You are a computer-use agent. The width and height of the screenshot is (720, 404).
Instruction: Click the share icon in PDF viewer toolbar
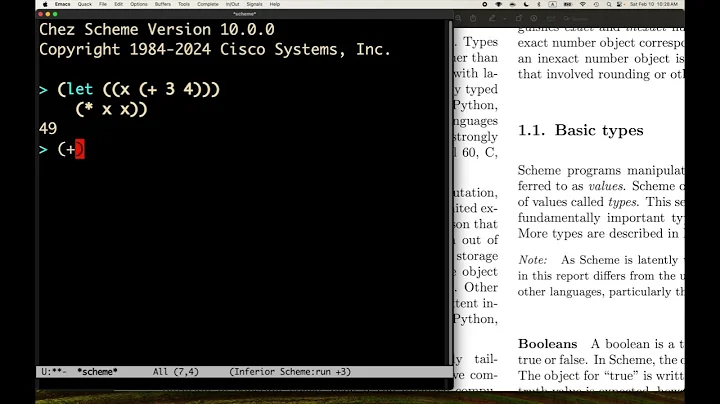point(473,18)
